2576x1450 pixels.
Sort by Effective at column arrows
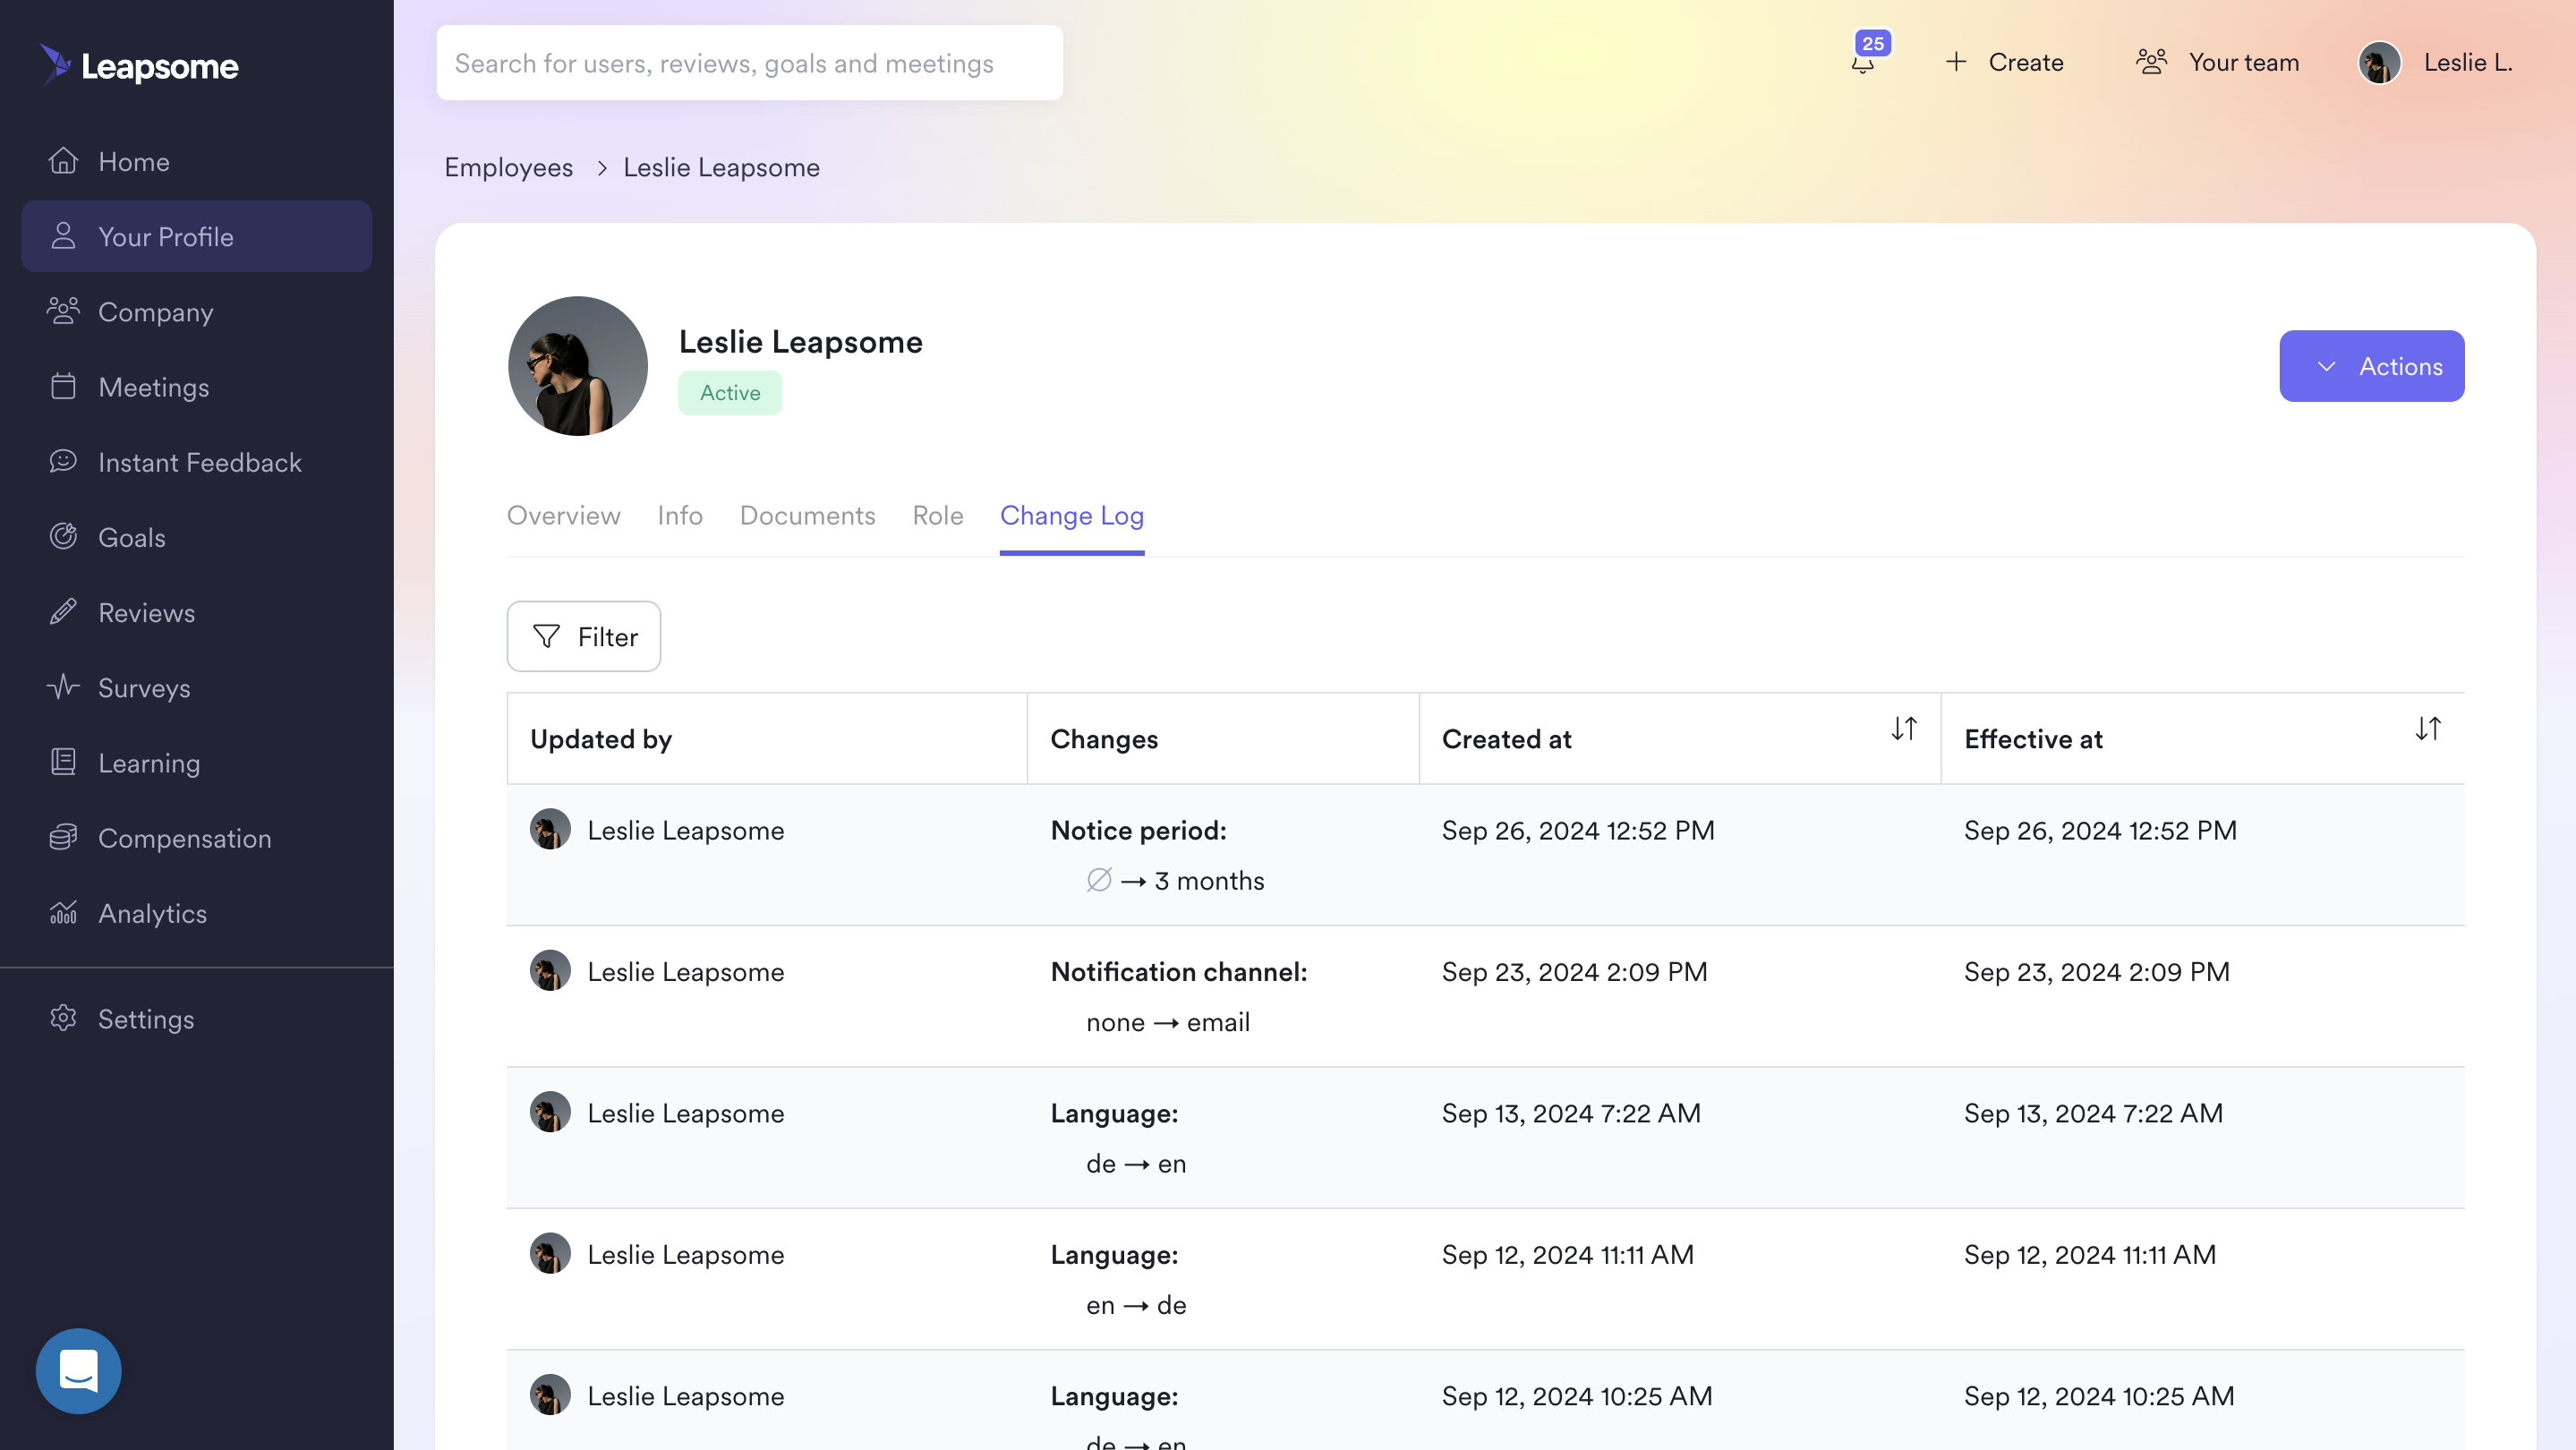[2428, 728]
